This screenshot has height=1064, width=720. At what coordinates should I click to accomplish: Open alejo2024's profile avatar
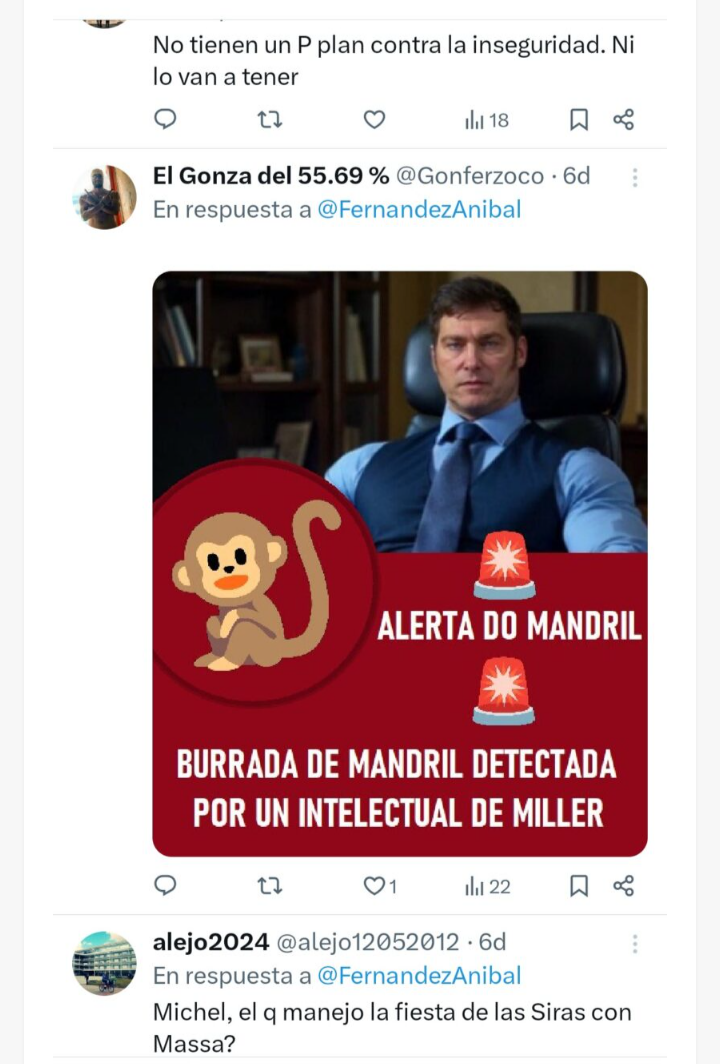pos(105,964)
